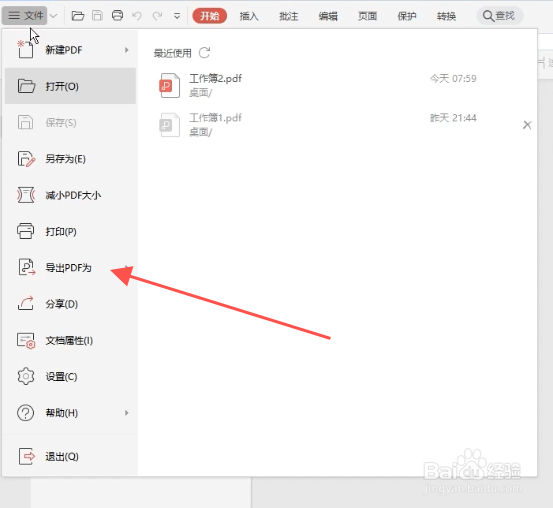This screenshot has width=553, height=508.
Task: Click the 最近使用 heading
Action: [x=172, y=53]
